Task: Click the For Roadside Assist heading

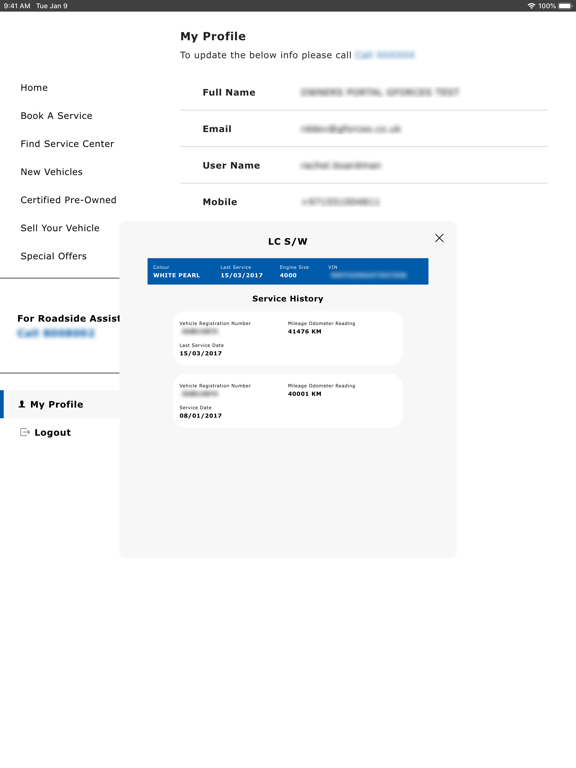Action: (x=68, y=318)
